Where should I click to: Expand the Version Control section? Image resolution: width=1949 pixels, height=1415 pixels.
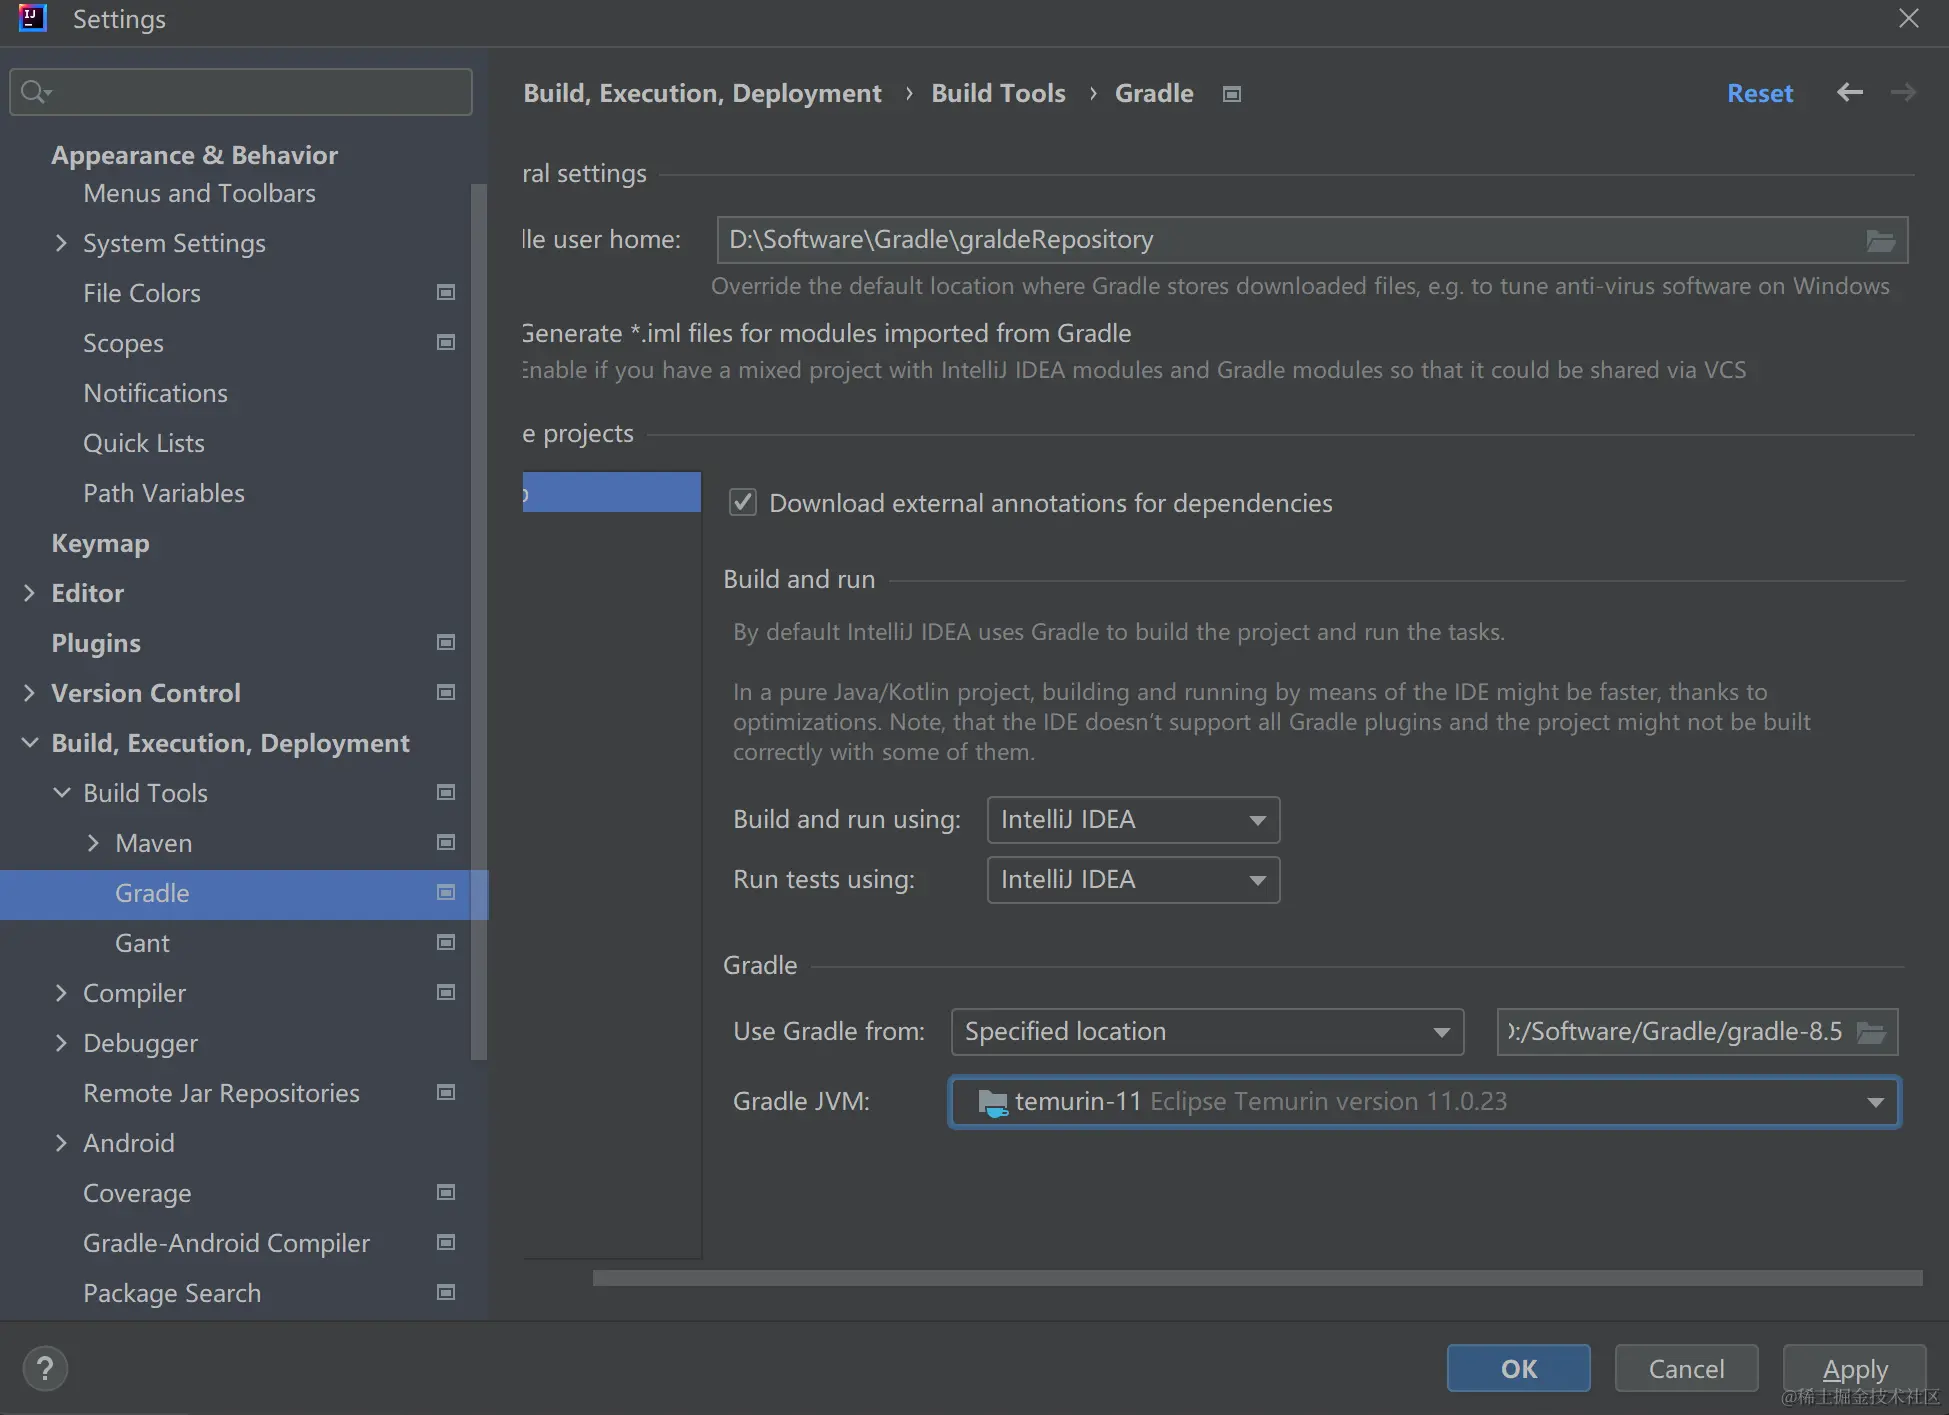coord(29,693)
